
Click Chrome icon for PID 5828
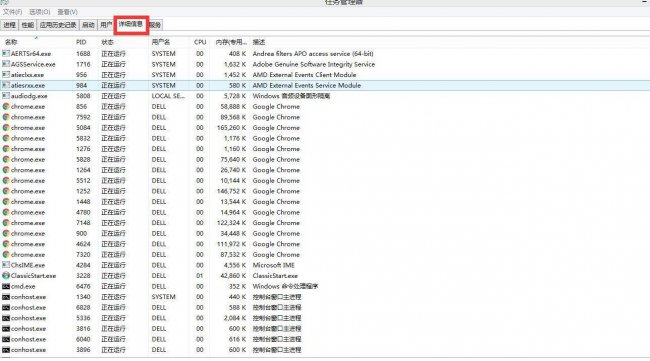coord(6,159)
